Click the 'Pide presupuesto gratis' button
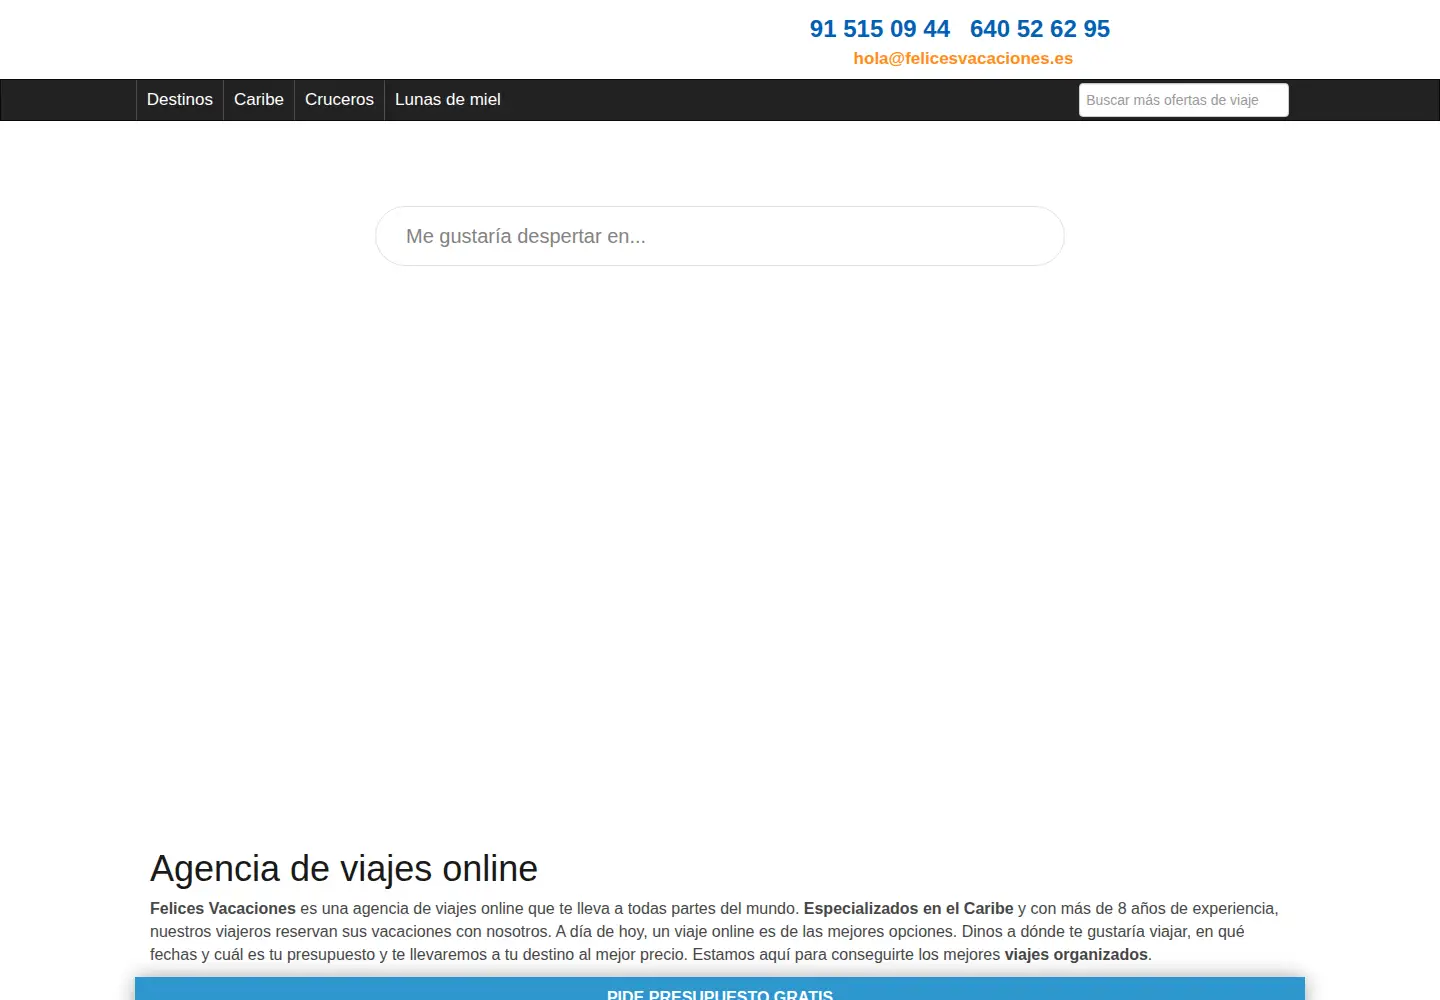Image resolution: width=1440 pixels, height=1000 pixels. (720, 990)
